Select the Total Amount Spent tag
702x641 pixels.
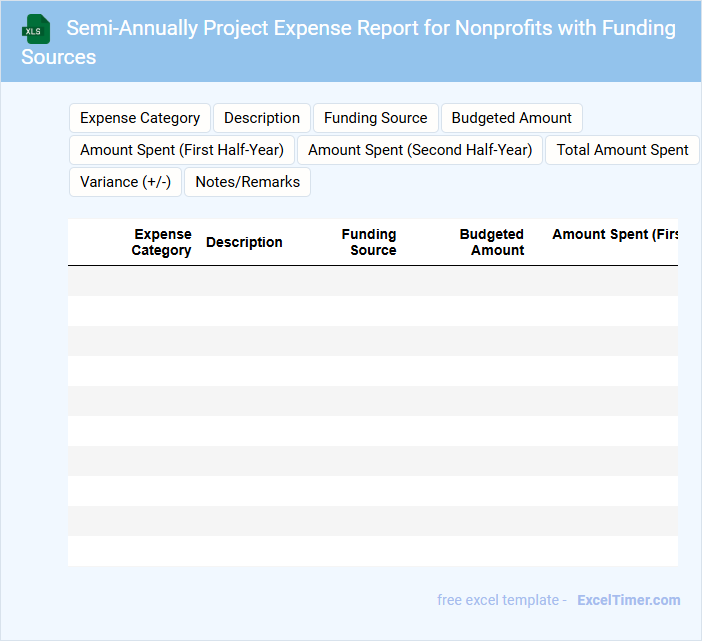pos(622,150)
